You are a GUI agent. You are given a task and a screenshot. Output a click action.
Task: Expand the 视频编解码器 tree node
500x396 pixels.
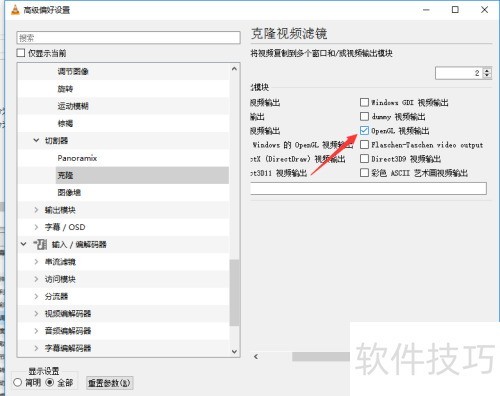(x=36, y=314)
